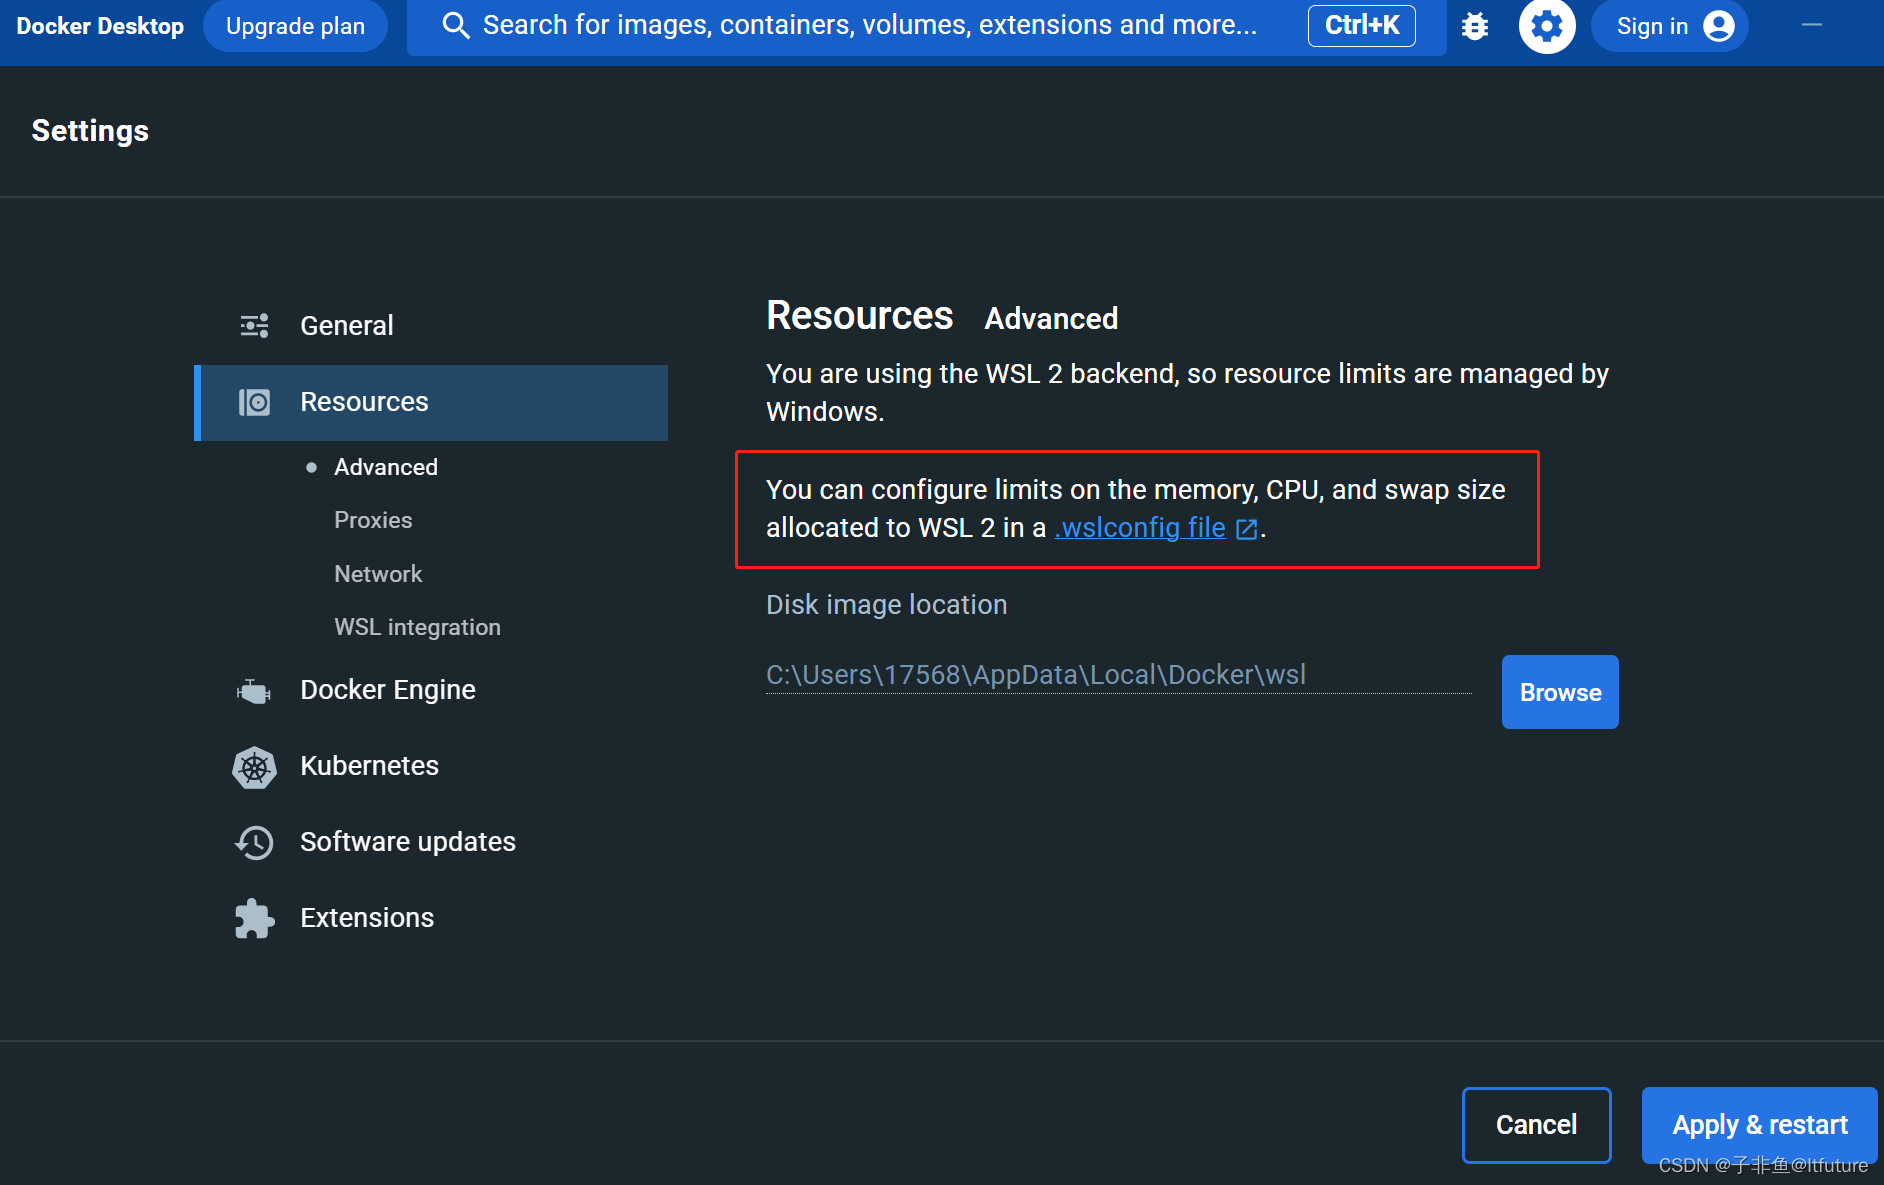Minimize the Docker Desktop window

[x=1812, y=25]
